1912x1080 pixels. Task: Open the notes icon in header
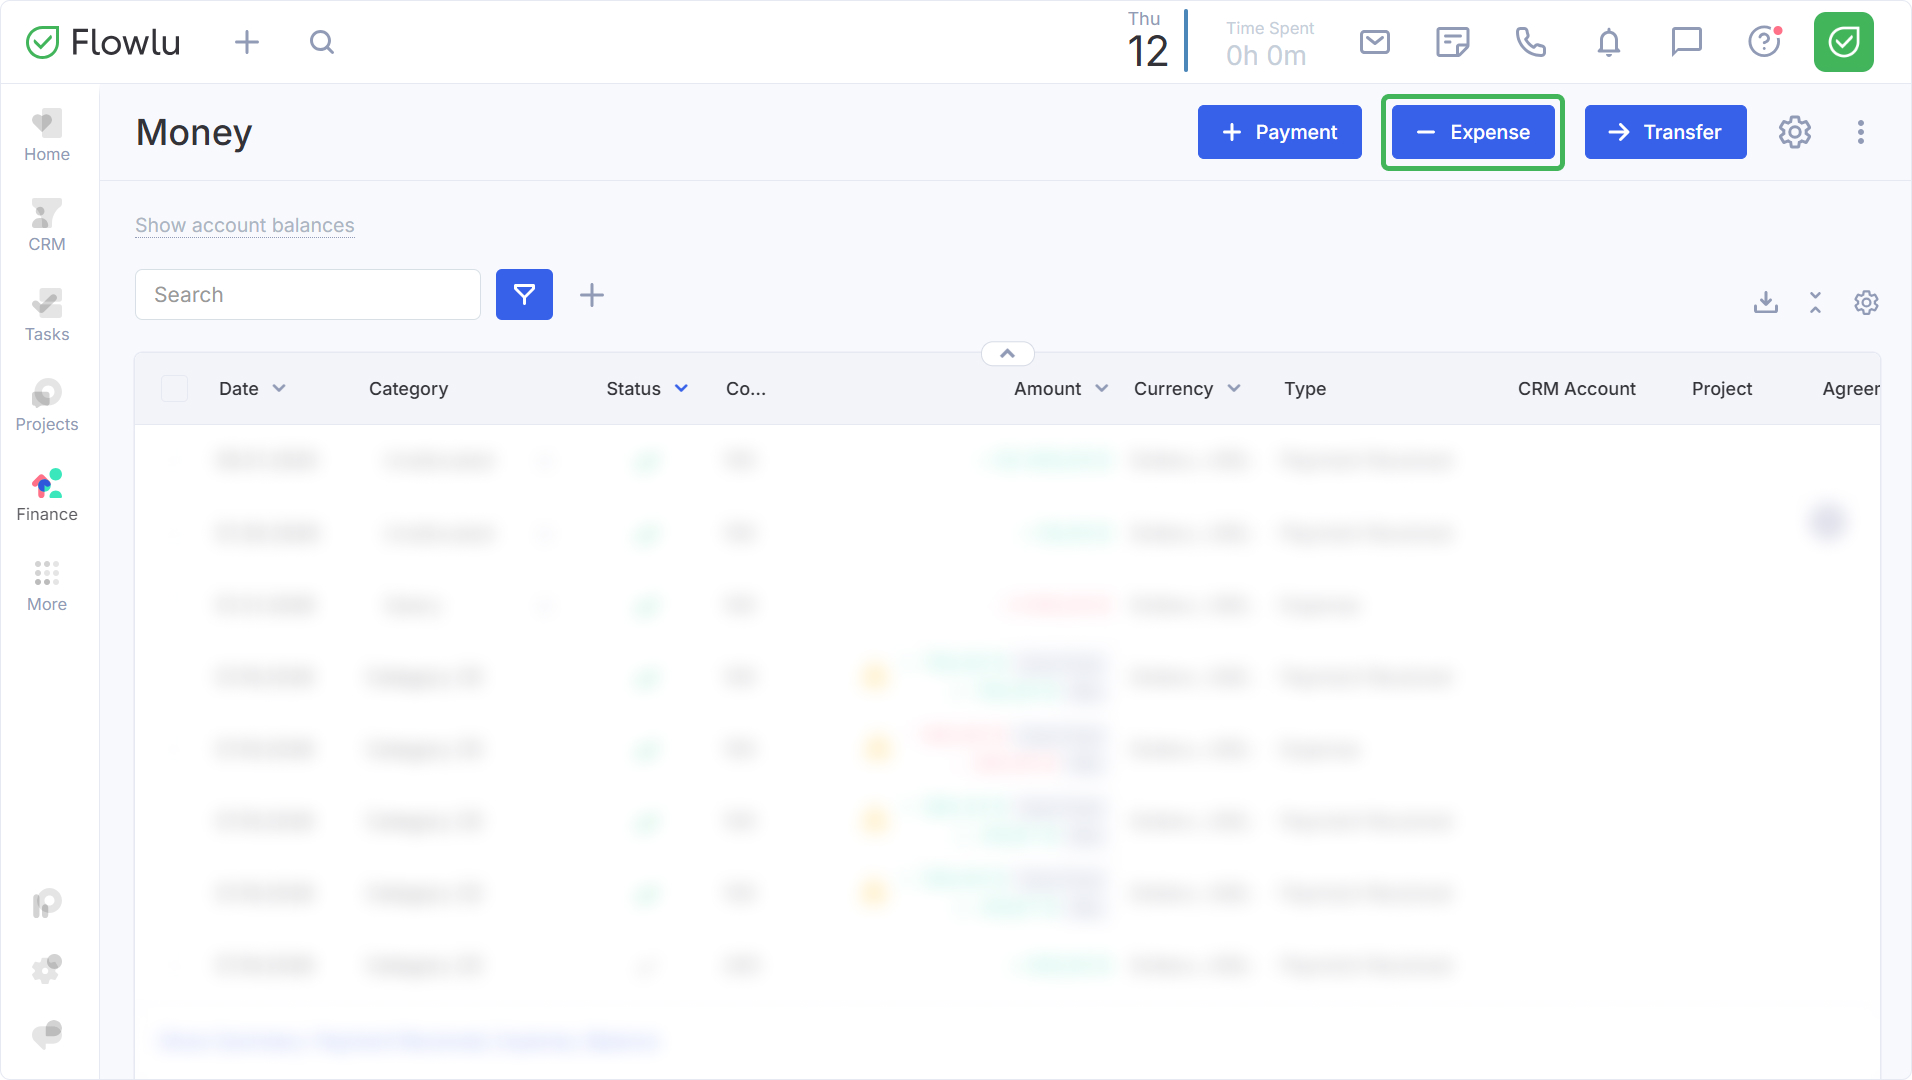point(1452,42)
